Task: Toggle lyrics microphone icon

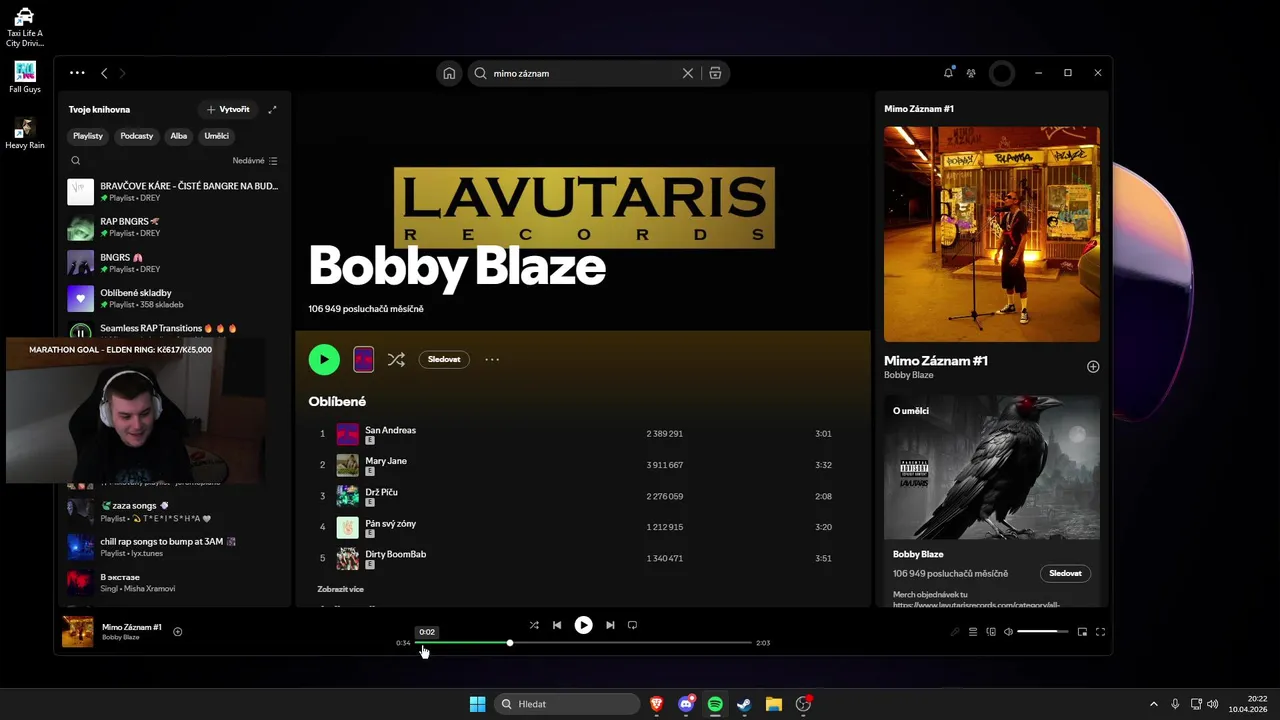Action: 954,632
